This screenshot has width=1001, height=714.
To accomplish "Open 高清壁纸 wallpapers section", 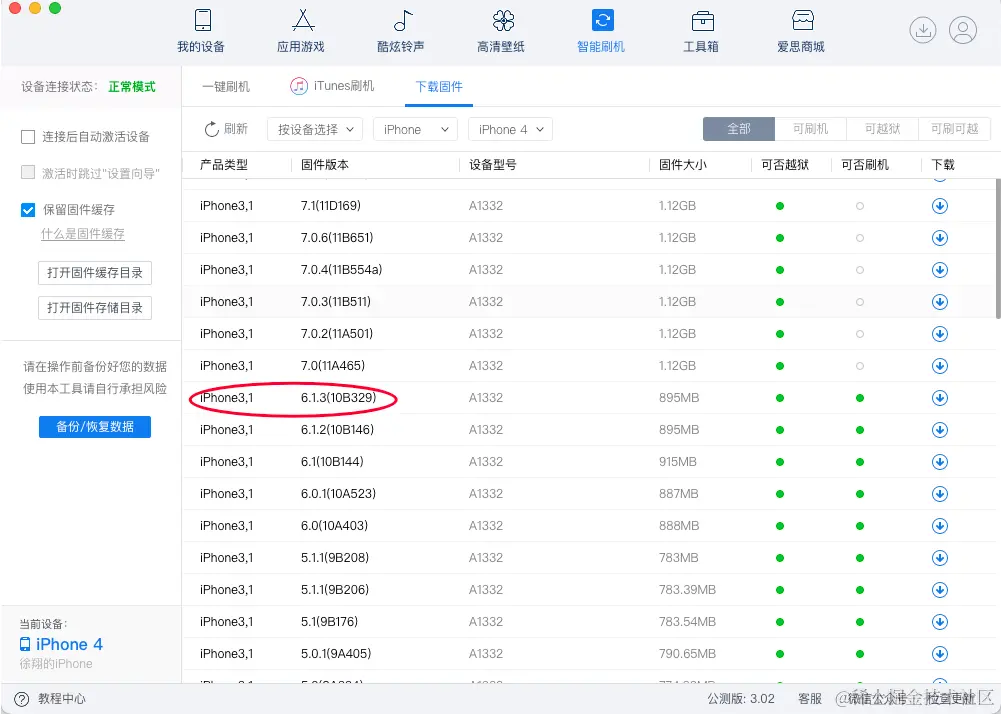I will click(x=501, y=31).
